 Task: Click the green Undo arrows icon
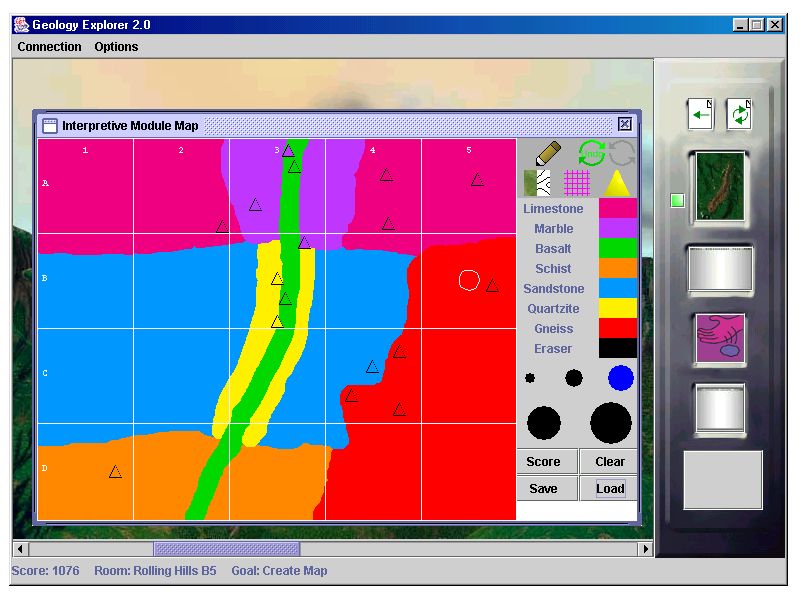point(592,153)
